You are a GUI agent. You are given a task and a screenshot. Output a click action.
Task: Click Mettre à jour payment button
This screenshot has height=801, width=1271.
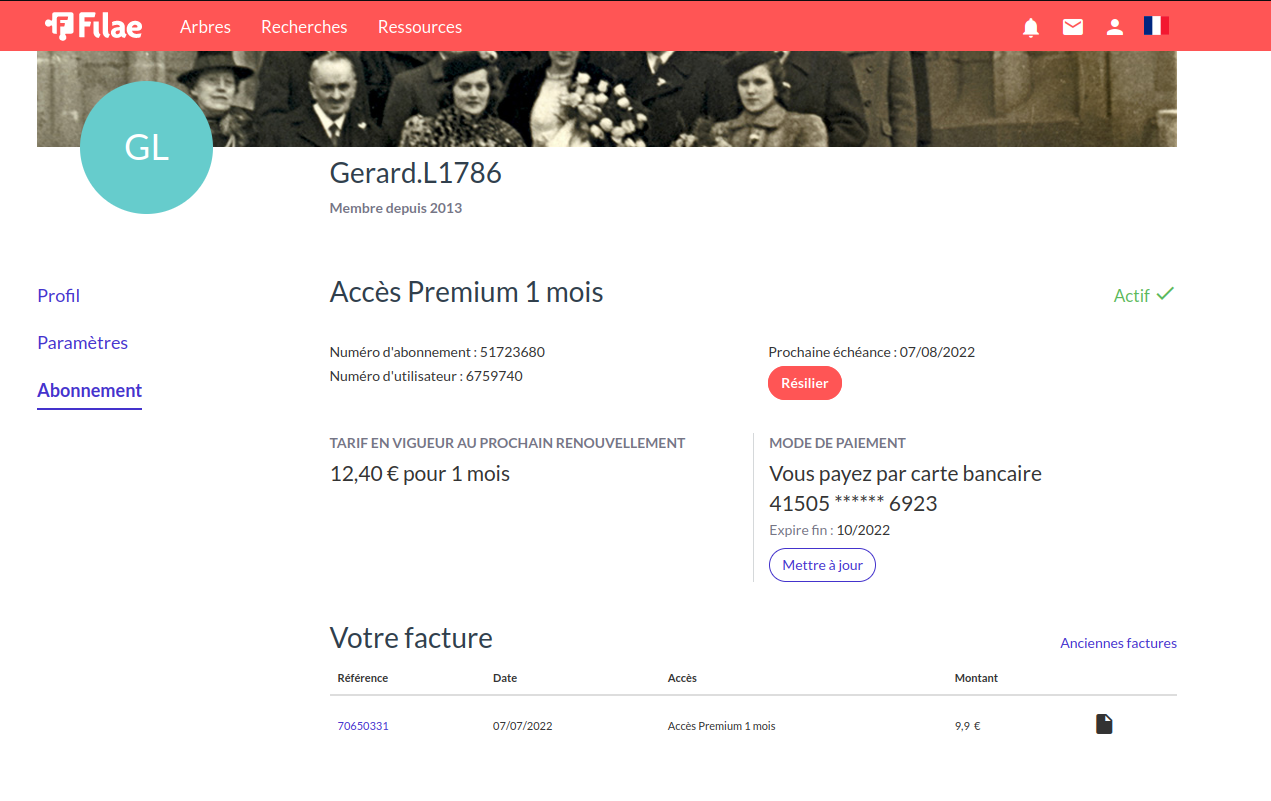tap(822, 565)
